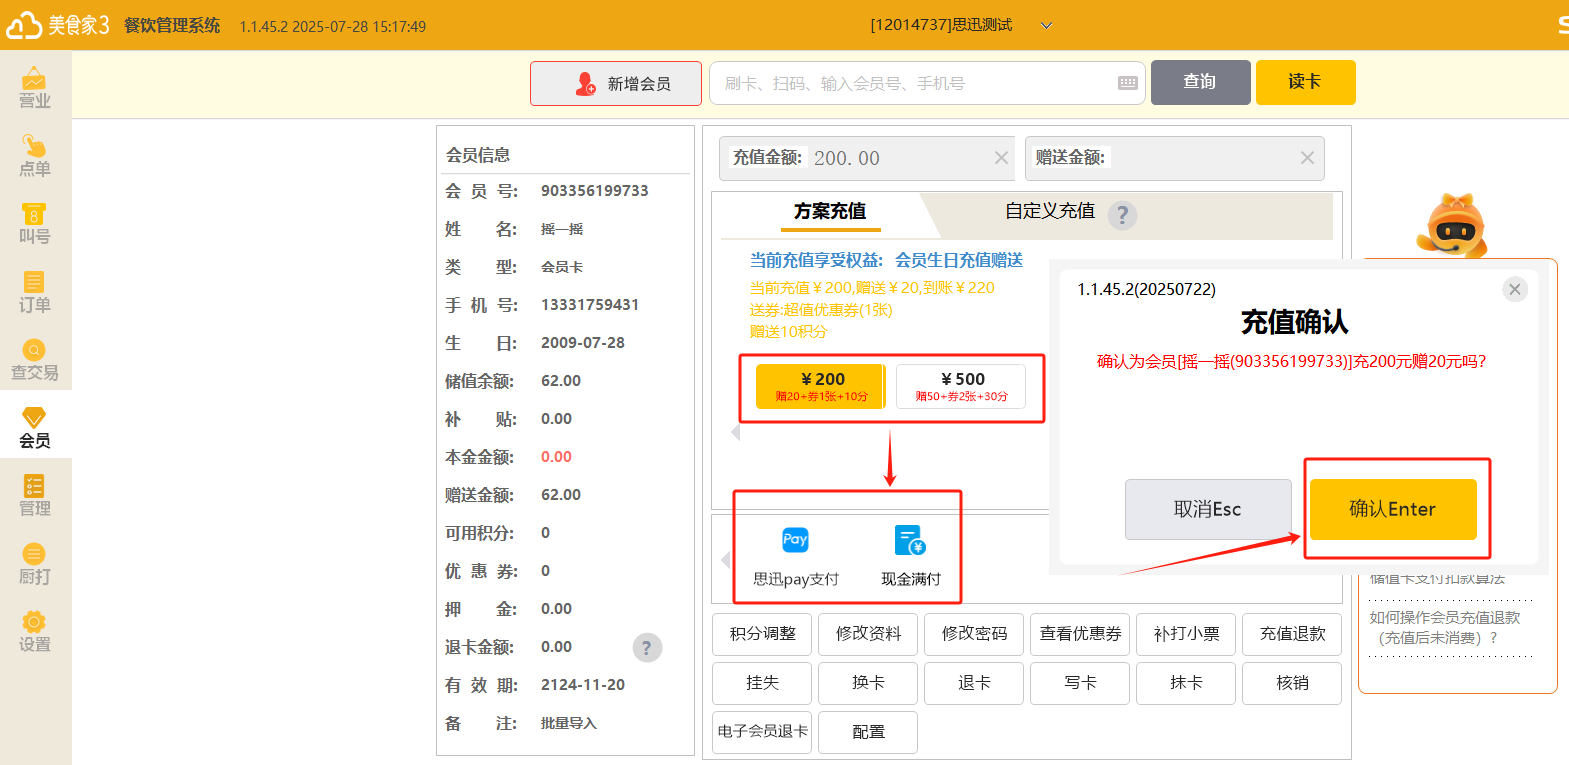Open 查交易 transaction lookup in sidebar

click(x=34, y=360)
